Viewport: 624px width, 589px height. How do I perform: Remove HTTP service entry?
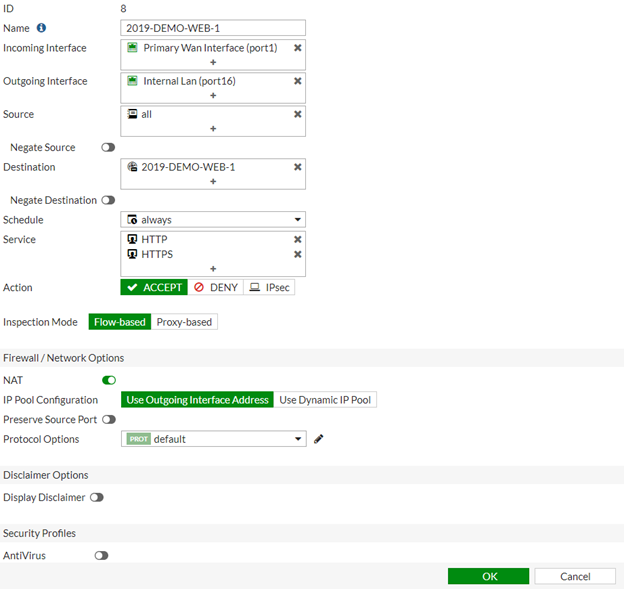point(297,239)
